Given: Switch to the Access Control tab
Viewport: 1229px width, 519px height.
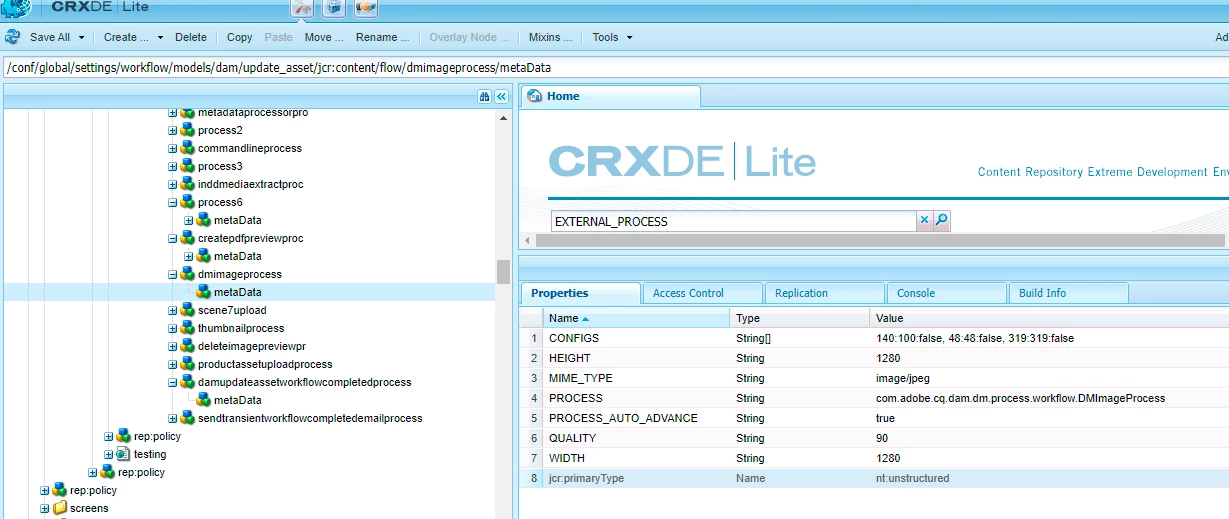Looking at the screenshot, I should pyautogui.click(x=701, y=293).
